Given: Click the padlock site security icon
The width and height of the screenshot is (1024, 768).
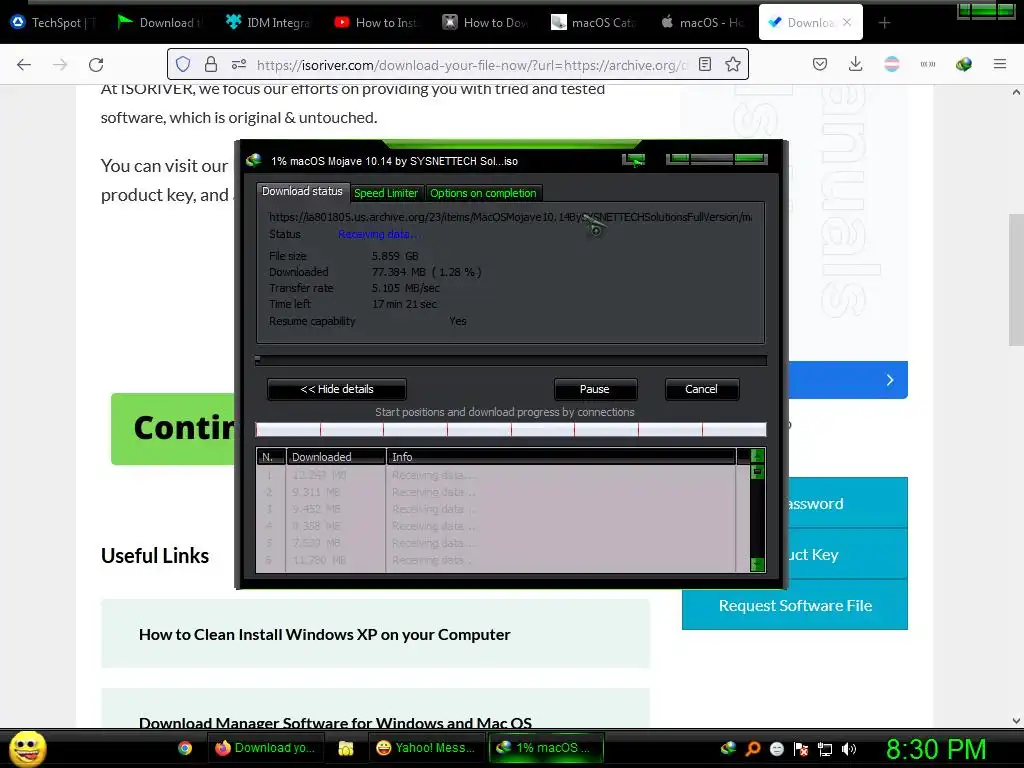Looking at the screenshot, I should coord(211,64).
